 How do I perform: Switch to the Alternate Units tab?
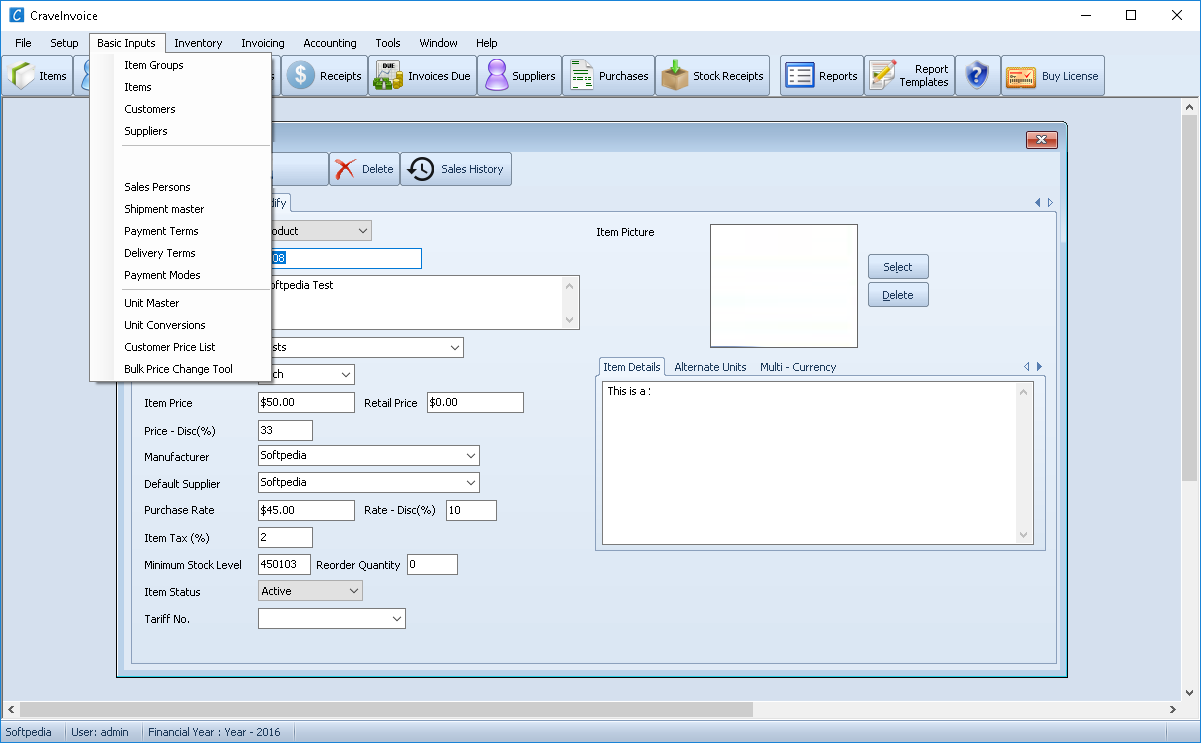[x=710, y=367]
